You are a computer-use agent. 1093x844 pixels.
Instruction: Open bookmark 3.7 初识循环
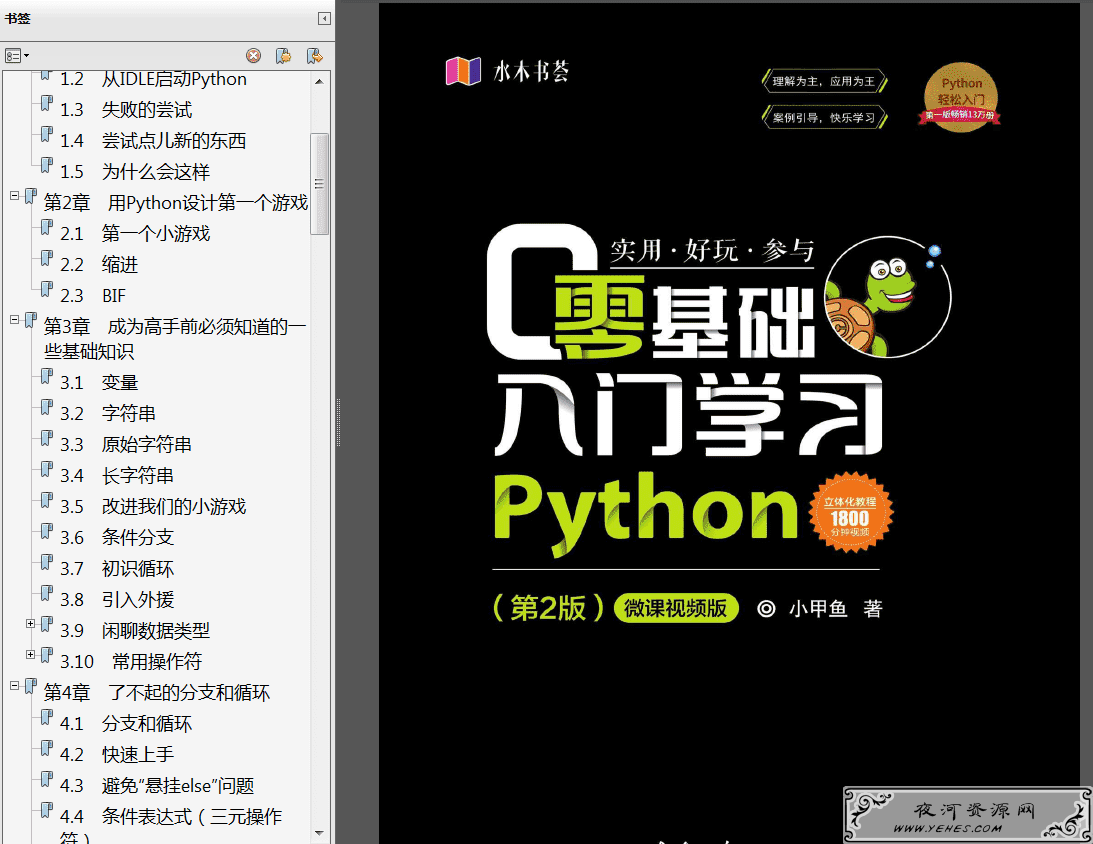point(117,569)
